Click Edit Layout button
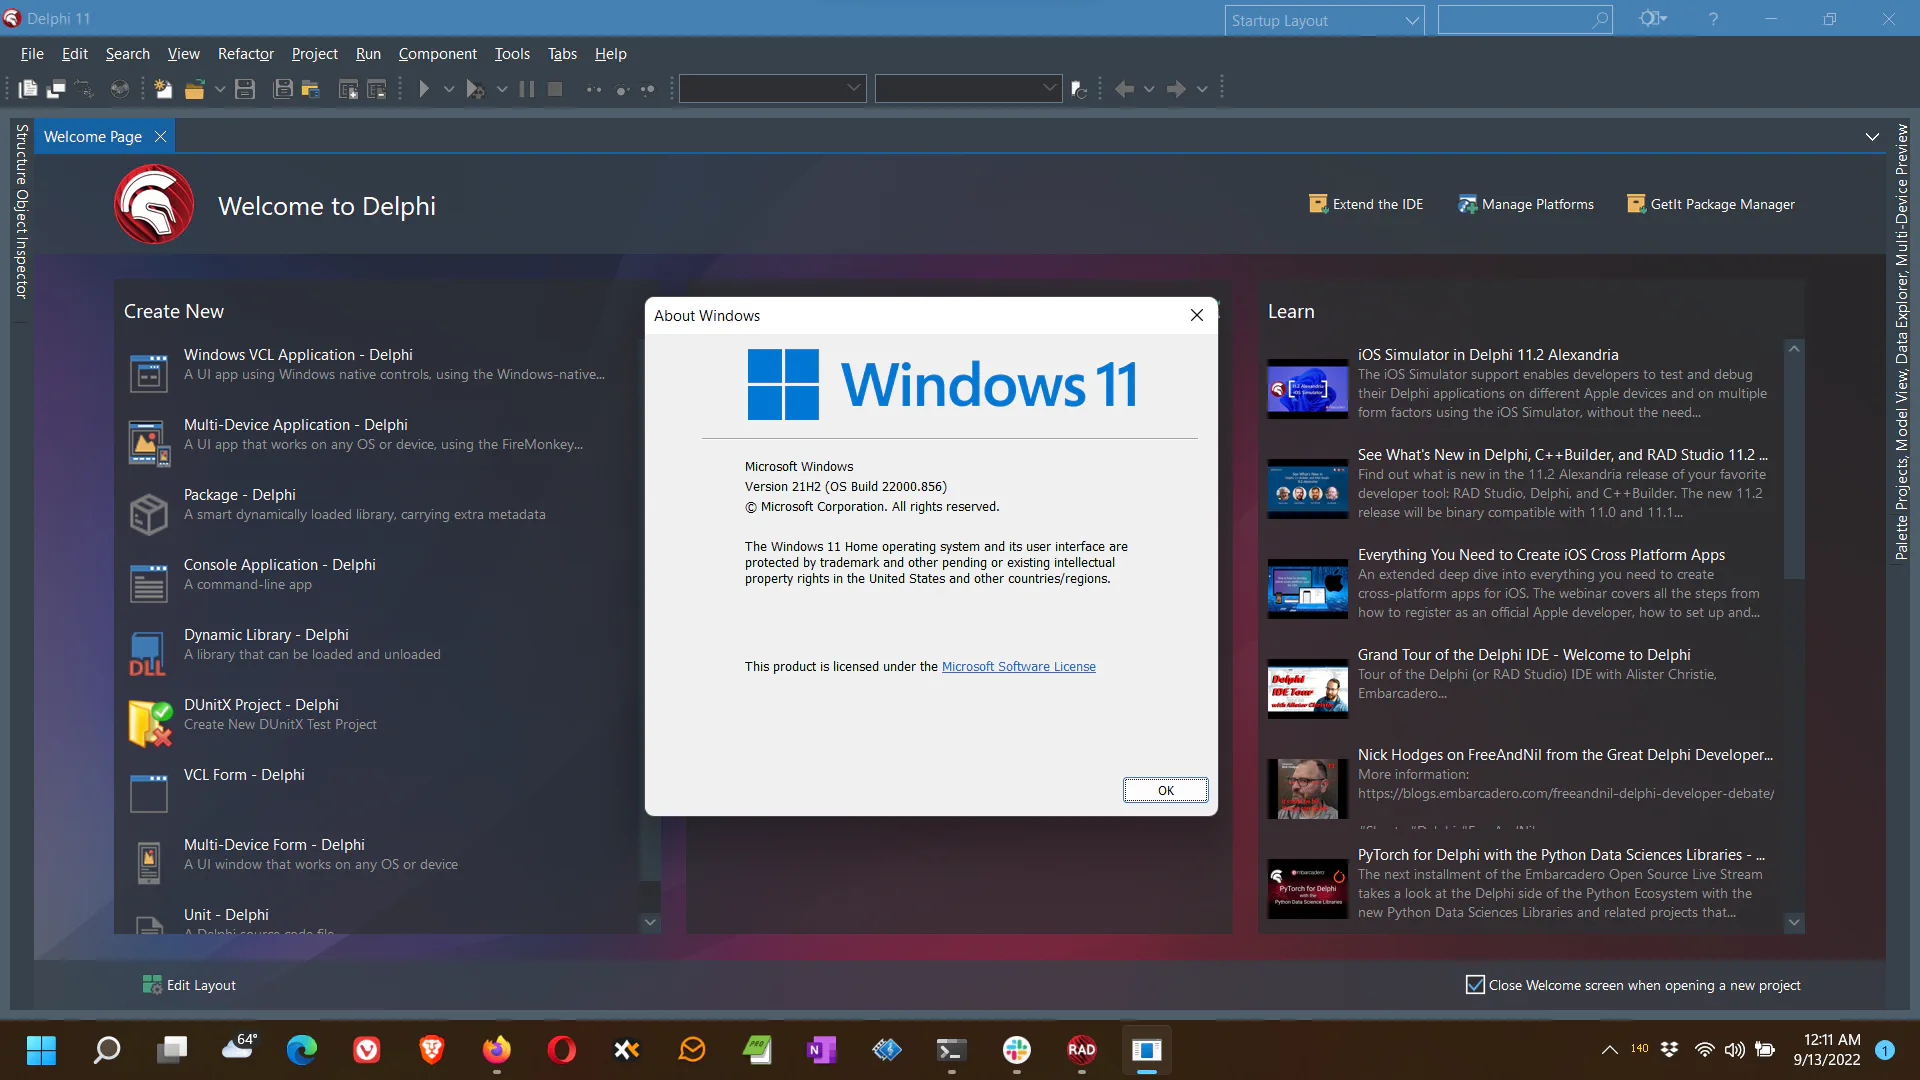 coord(189,985)
